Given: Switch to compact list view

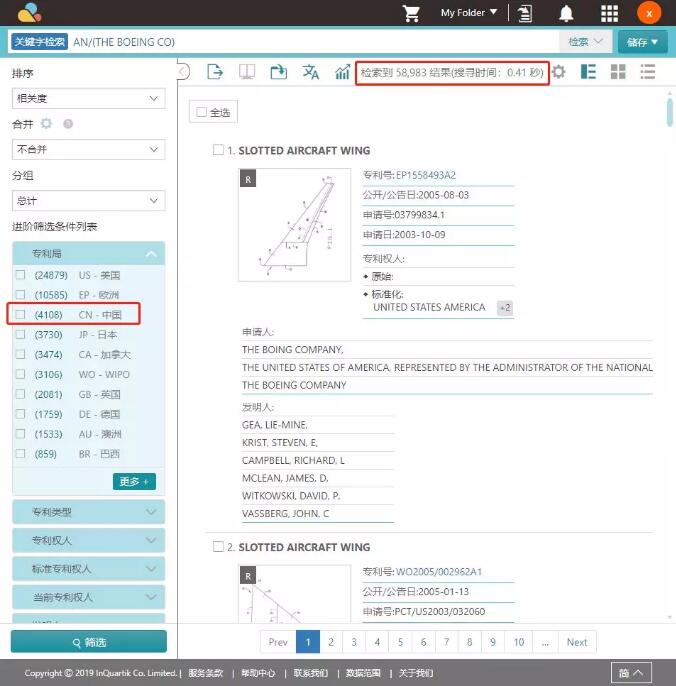Looking at the screenshot, I should coord(648,71).
